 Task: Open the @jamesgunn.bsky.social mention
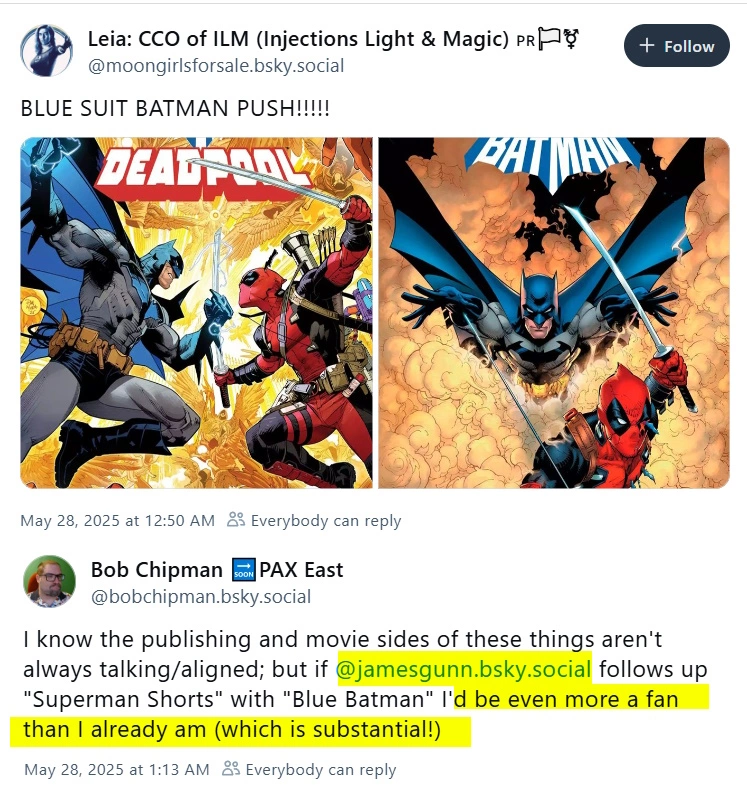tap(463, 669)
